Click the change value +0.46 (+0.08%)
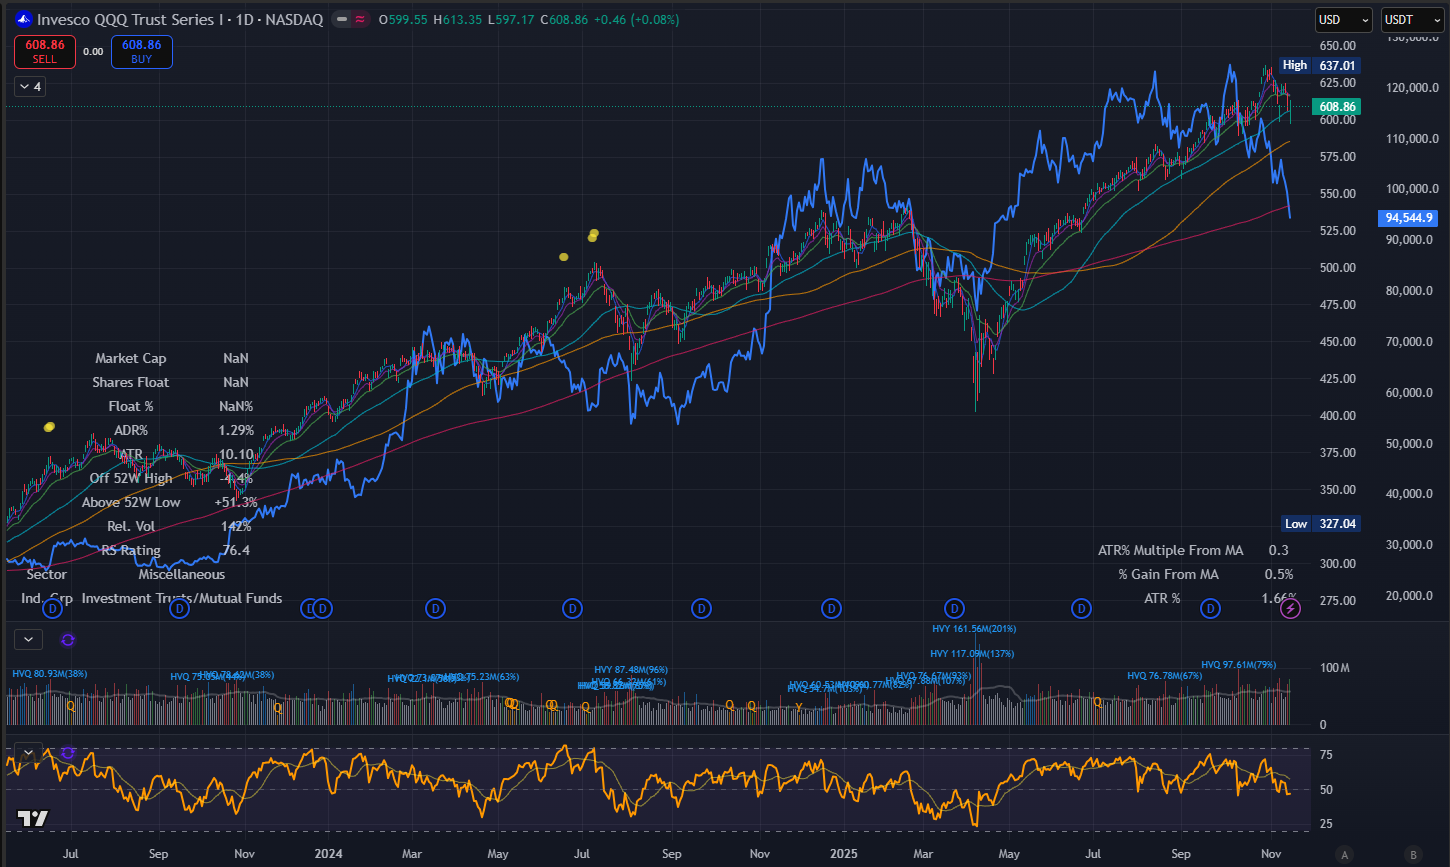Screen dimensions: 1450x867 635,19
